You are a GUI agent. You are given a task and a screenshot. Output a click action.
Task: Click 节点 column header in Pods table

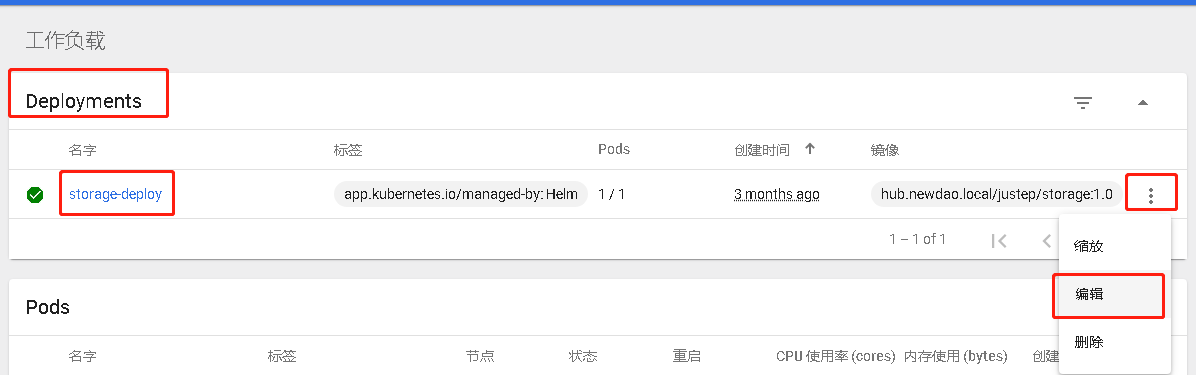point(480,356)
